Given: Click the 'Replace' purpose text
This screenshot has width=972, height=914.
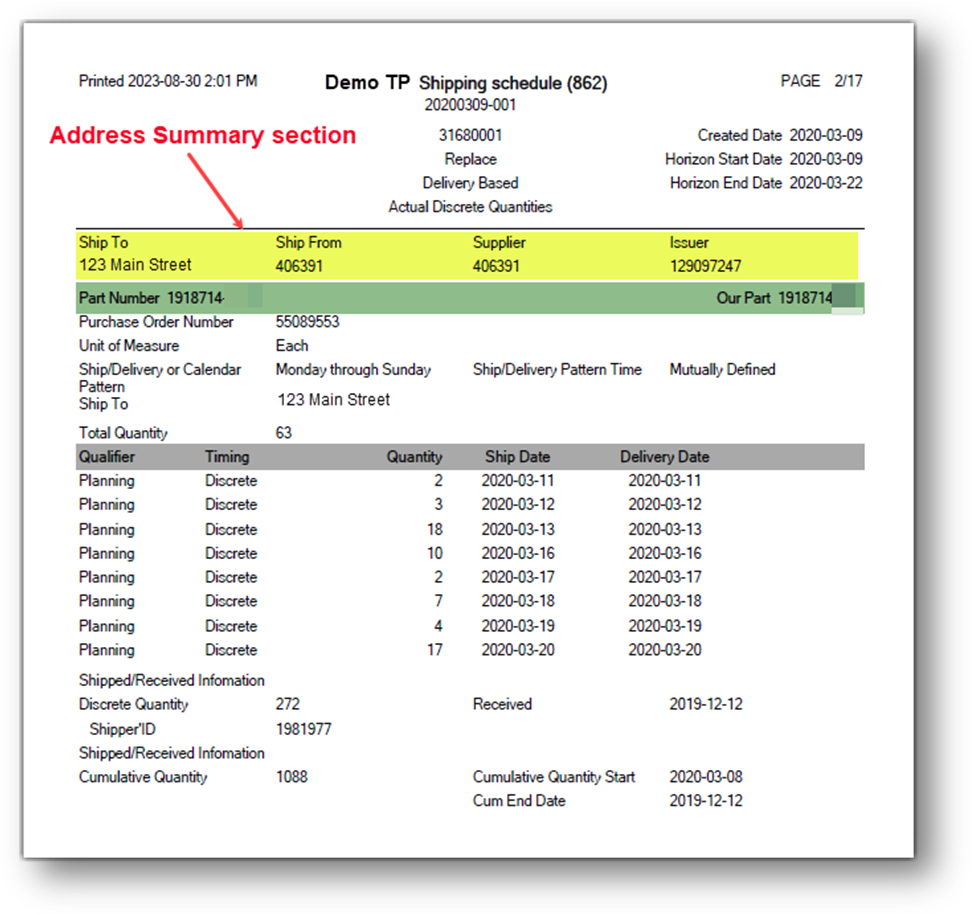Looking at the screenshot, I should (471, 159).
